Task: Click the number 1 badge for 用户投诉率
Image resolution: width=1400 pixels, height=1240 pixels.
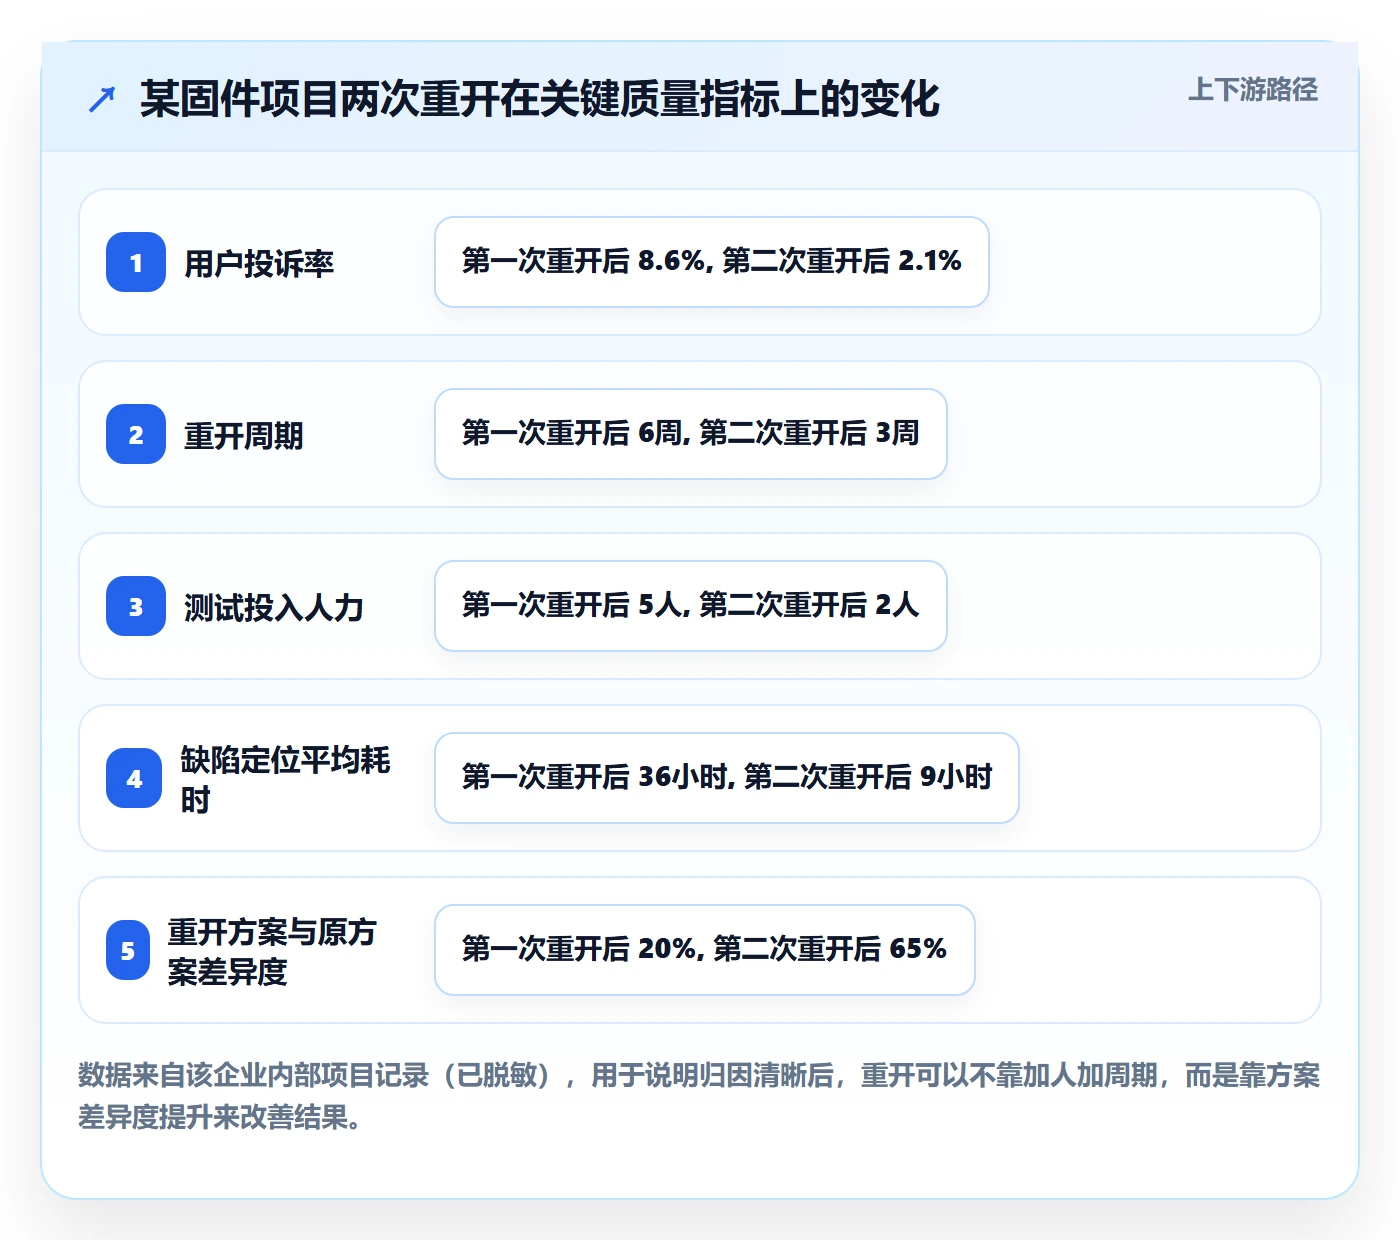Action: 136,262
